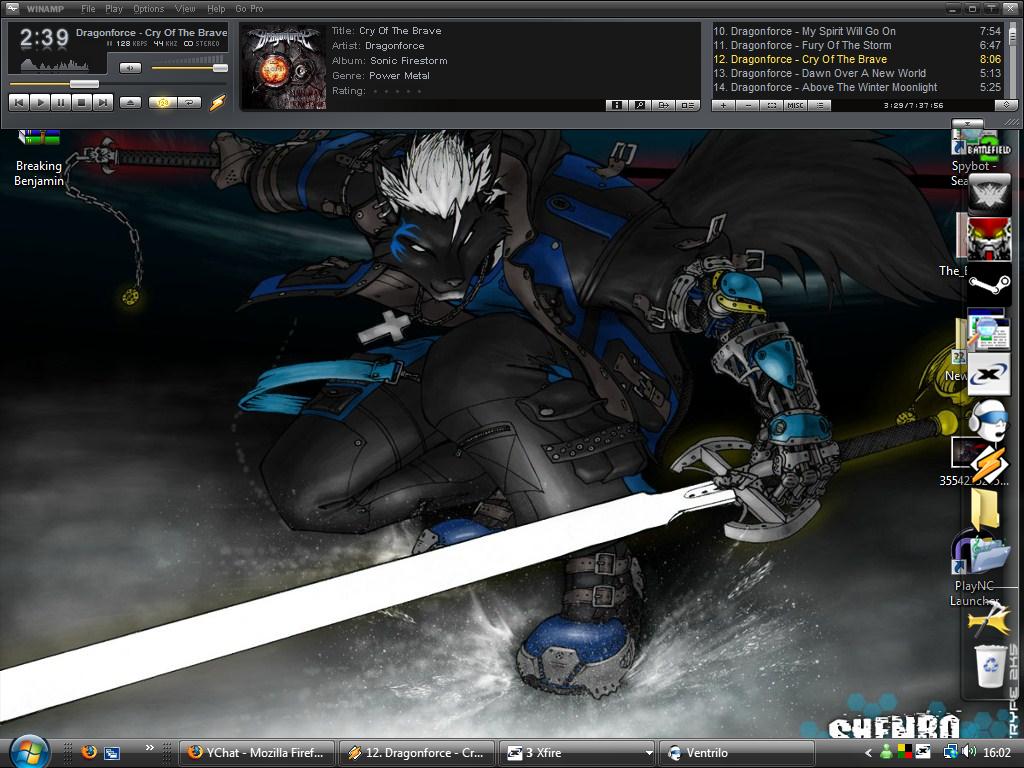Pause the current song
Viewport: 1024px width, 768px height.
coord(61,103)
